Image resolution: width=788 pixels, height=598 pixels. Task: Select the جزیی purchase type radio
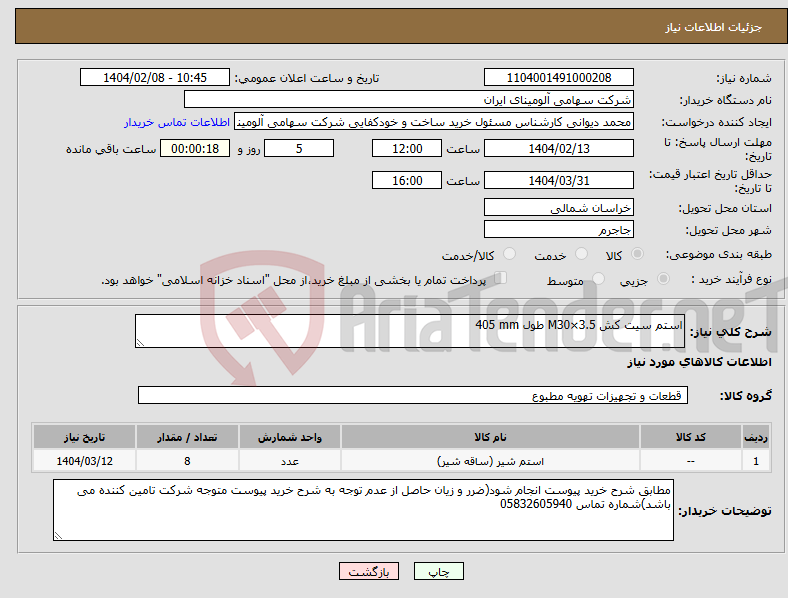[x=663, y=278]
